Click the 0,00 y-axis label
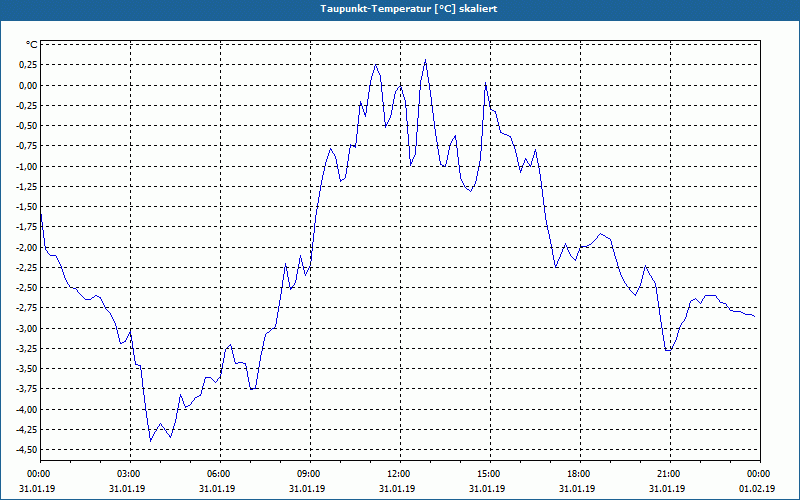800x500 pixels. tap(29, 85)
